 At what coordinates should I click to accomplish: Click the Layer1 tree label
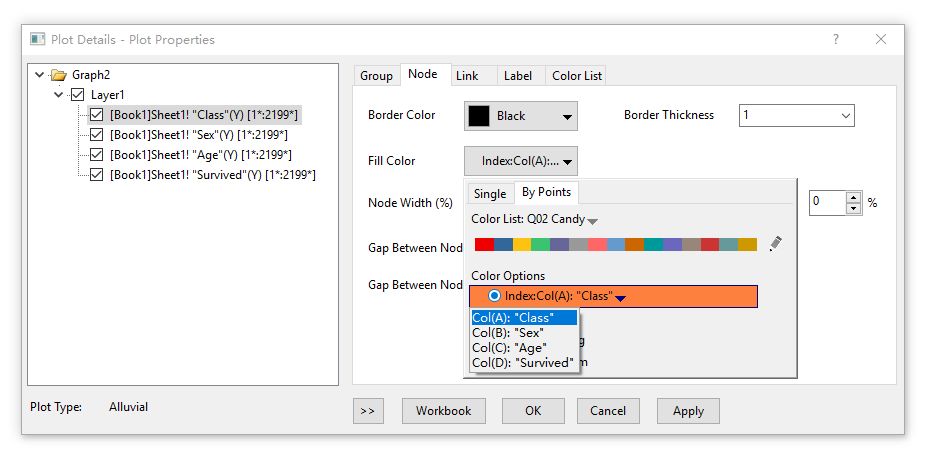click(x=107, y=95)
